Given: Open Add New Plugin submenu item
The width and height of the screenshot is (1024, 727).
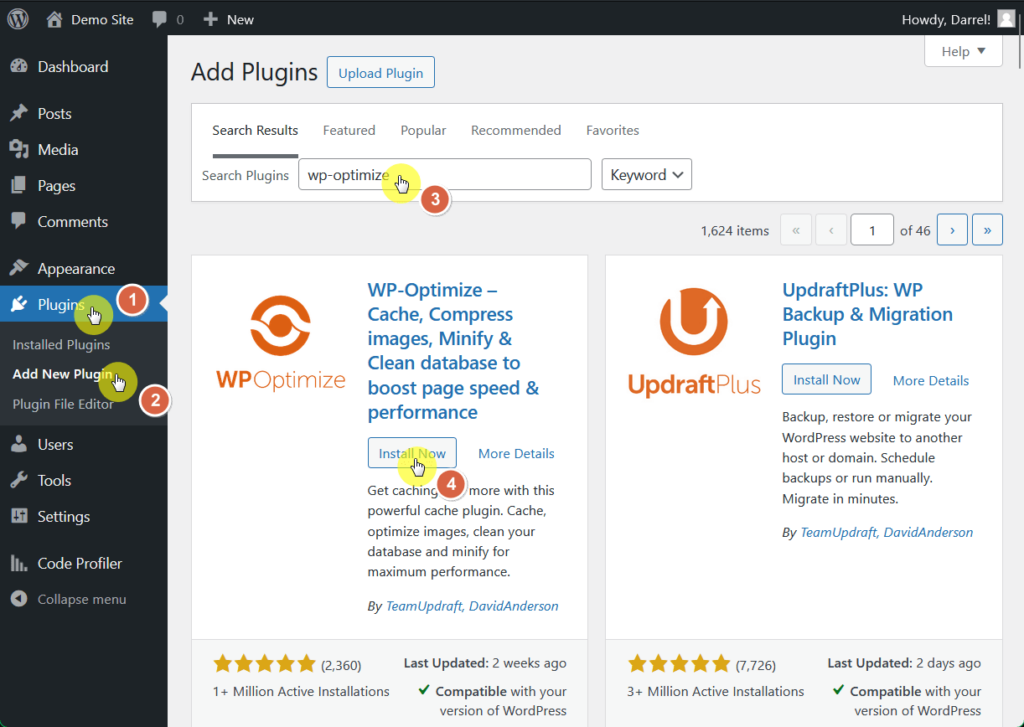Looking at the screenshot, I should (63, 374).
